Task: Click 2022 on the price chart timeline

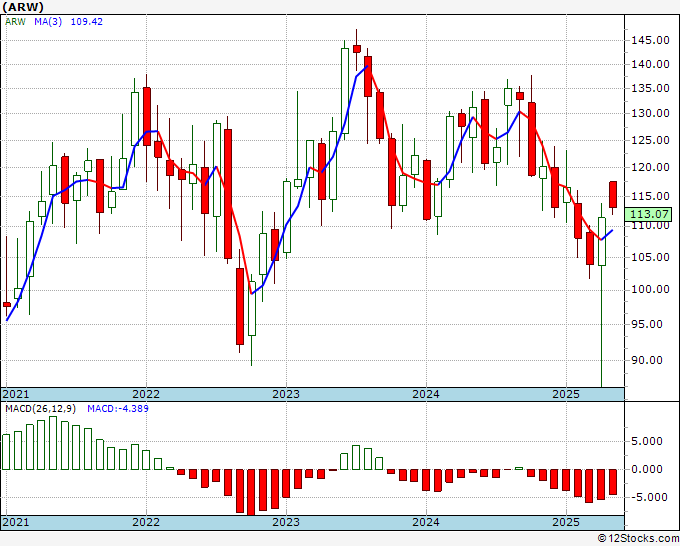Action: [146, 394]
